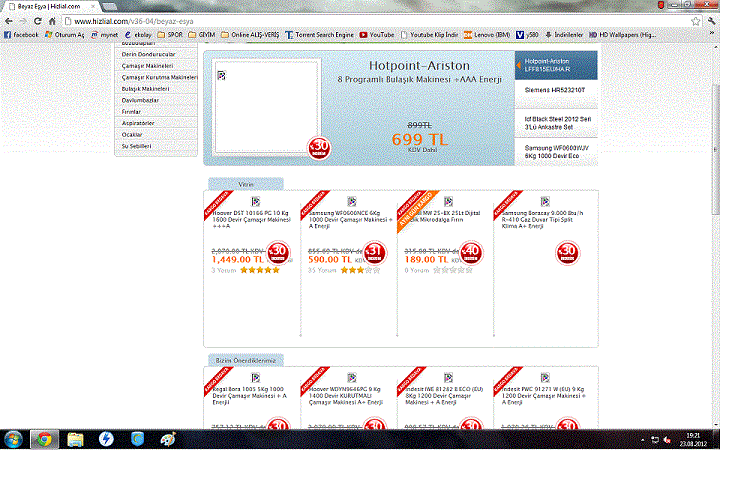Viewport: 750px width, 499px height.
Task: Open a new browser tab
Action: coord(110,7)
